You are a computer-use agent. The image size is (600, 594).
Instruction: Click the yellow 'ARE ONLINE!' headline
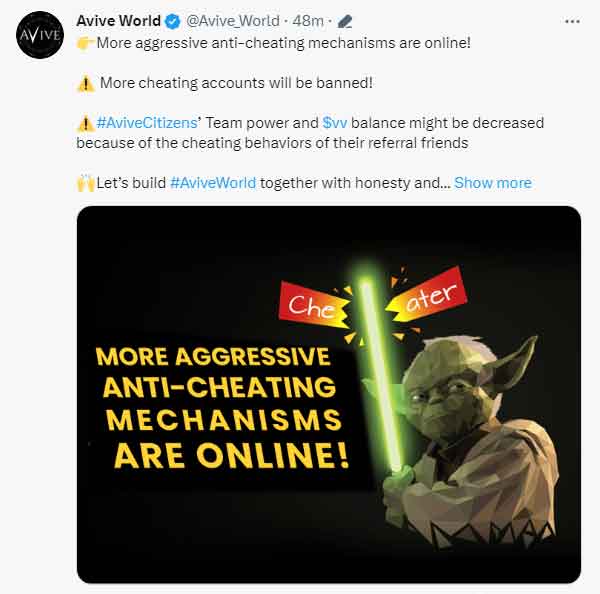232,455
